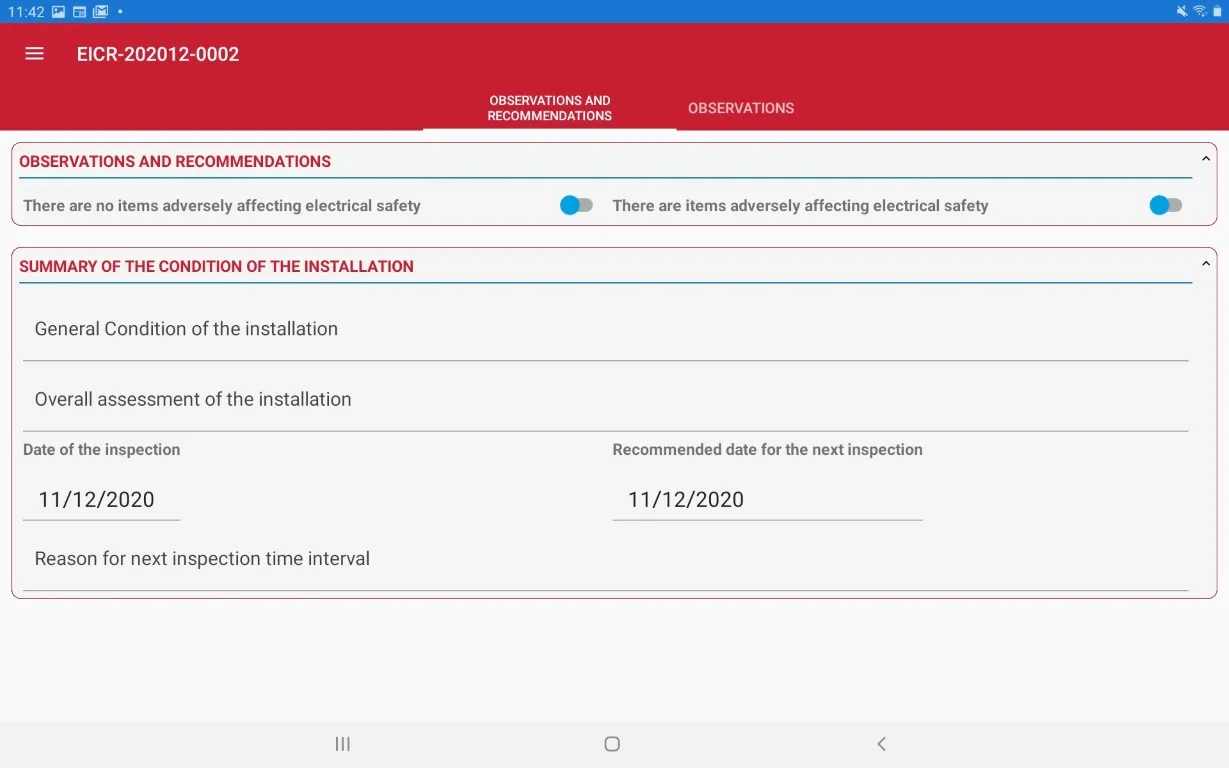
Task: Switch to the Observations tab
Action: pyautogui.click(x=741, y=108)
